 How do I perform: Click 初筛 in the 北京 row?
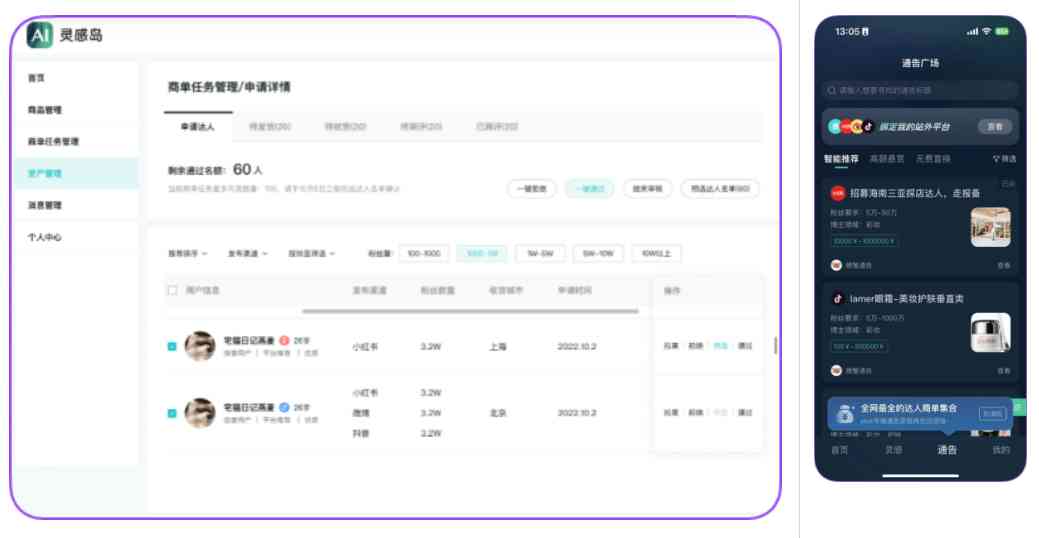[695, 413]
